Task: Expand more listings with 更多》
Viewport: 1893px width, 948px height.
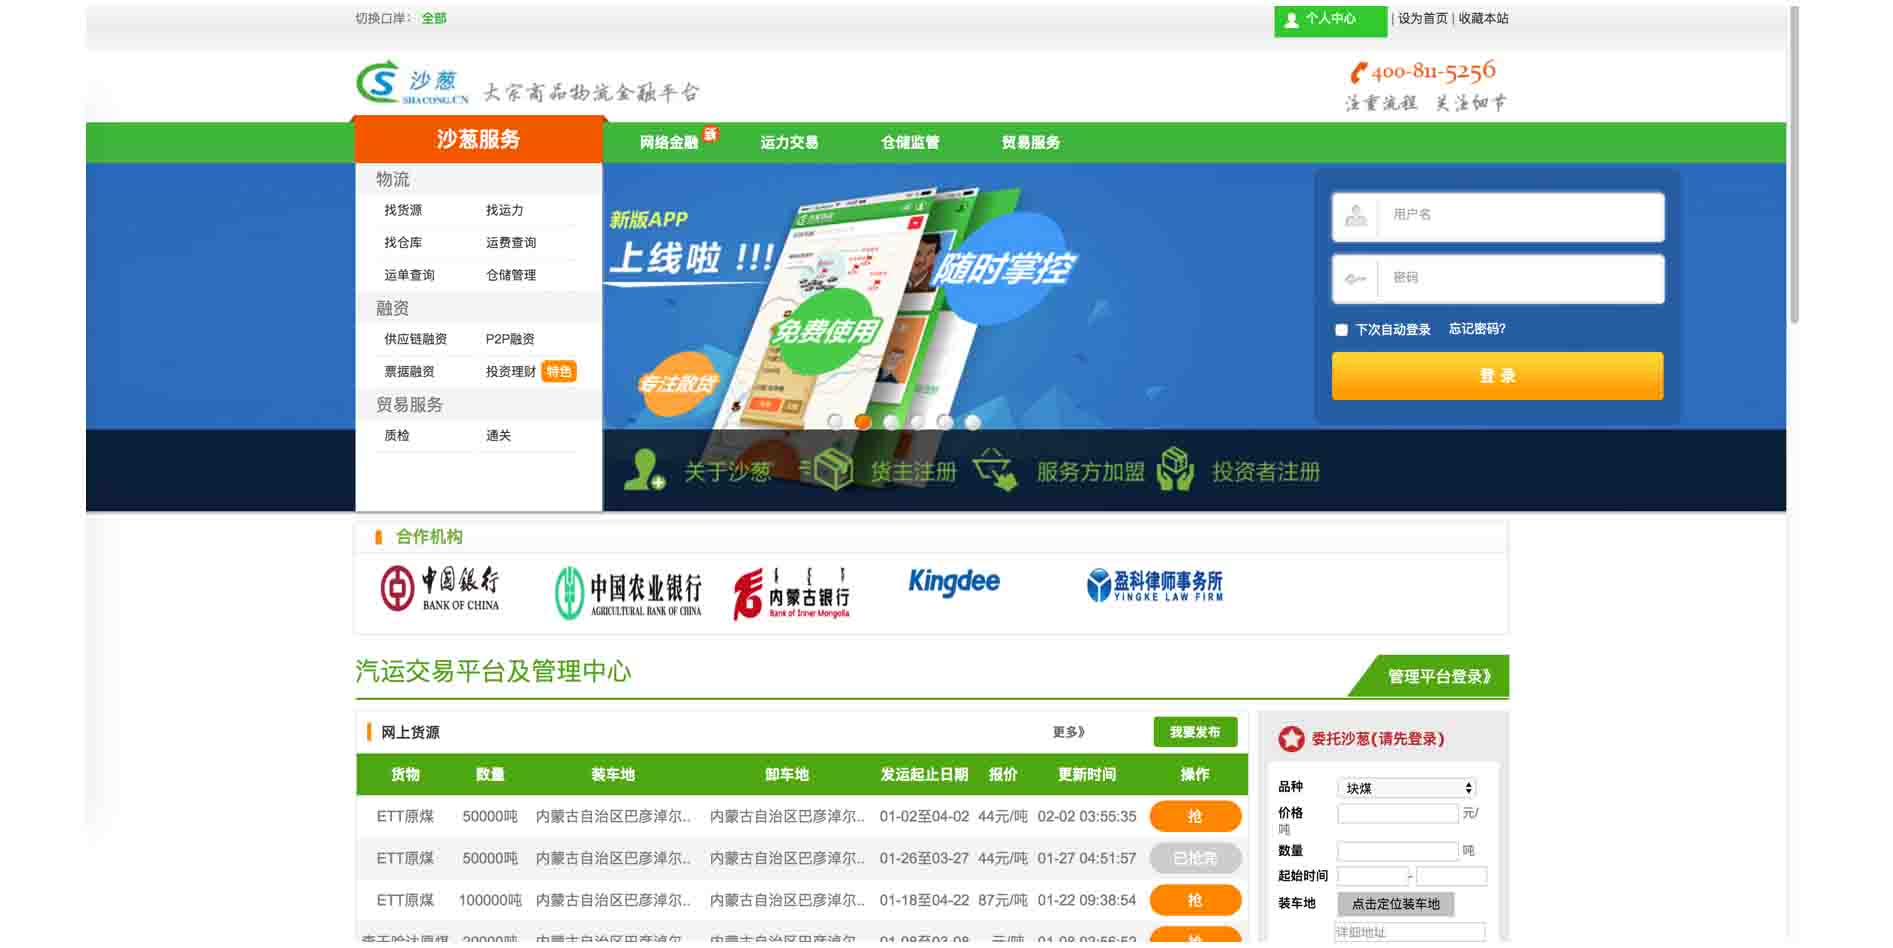Action: [1068, 732]
